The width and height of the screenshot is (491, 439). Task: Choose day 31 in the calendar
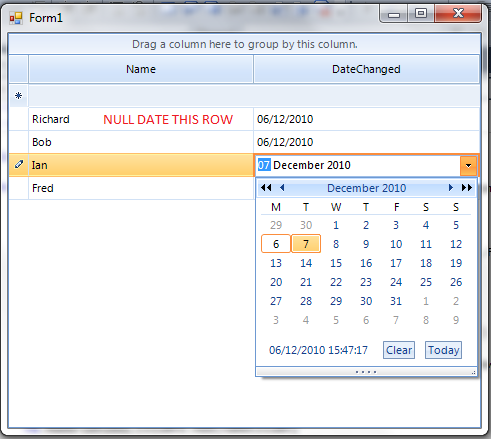(x=396, y=301)
